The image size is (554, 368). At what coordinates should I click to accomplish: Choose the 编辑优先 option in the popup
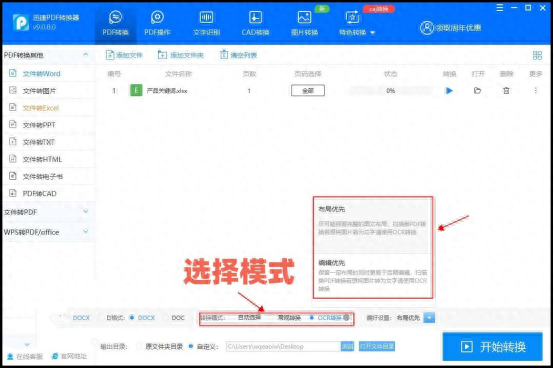tap(373, 276)
